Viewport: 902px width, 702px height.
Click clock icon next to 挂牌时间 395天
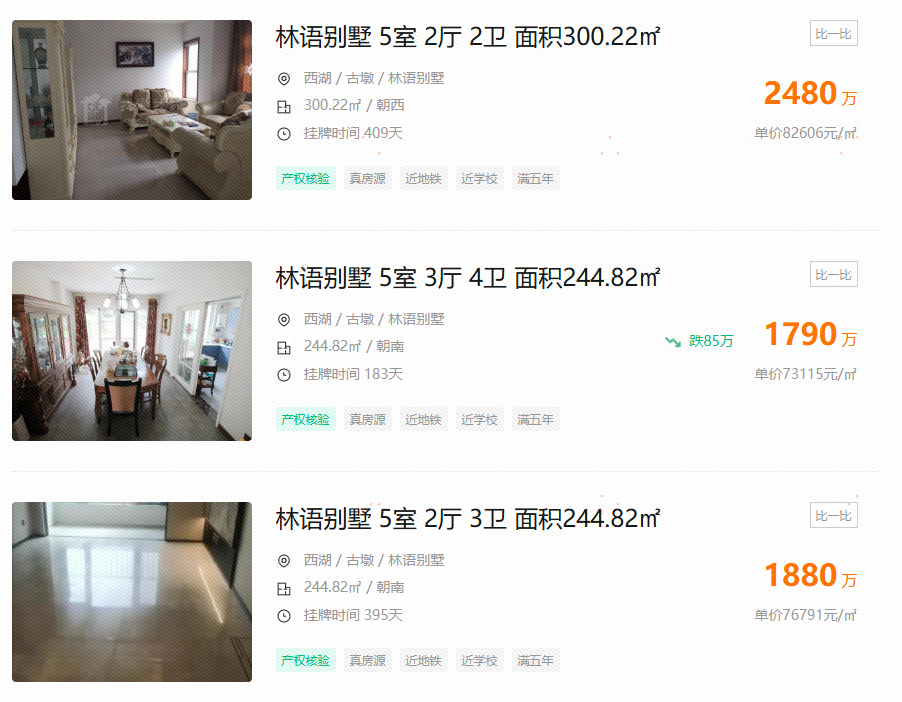pyautogui.click(x=284, y=616)
